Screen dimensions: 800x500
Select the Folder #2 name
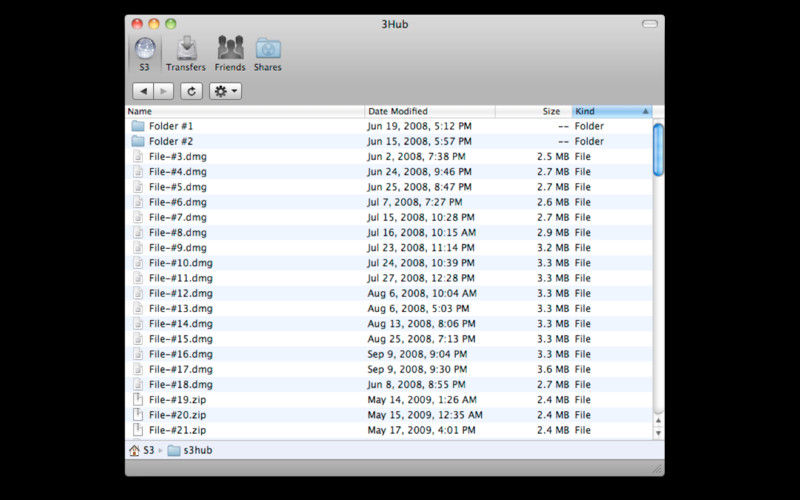[171, 141]
